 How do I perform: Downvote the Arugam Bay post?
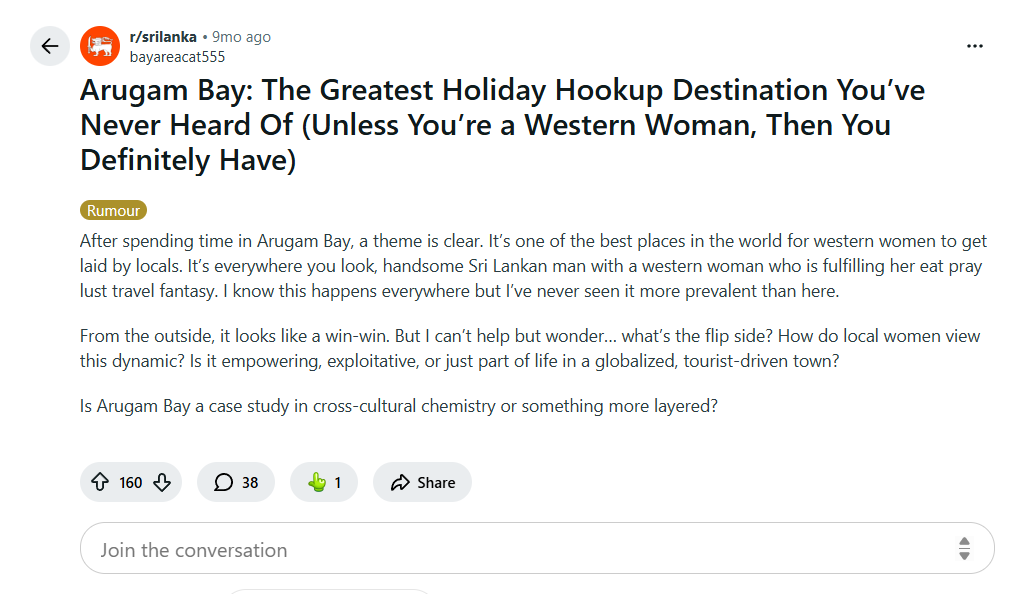(x=162, y=482)
